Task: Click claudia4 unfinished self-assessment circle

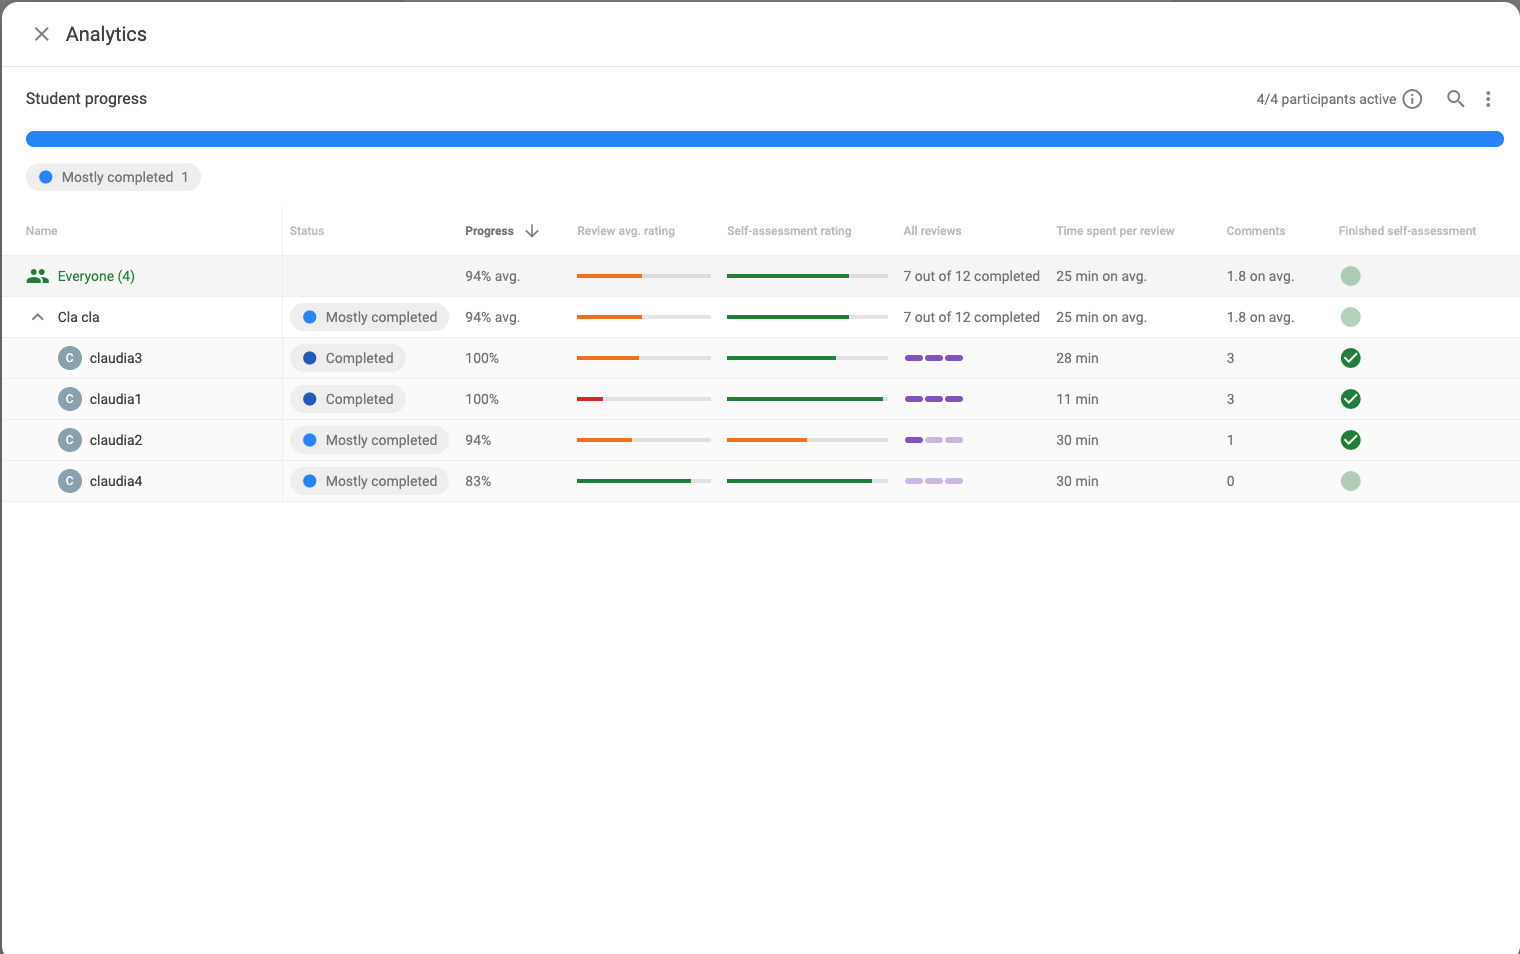Action: [1350, 481]
